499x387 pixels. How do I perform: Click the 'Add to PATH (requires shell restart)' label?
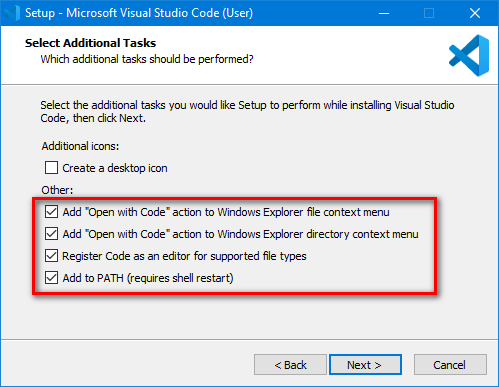[x=148, y=278]
